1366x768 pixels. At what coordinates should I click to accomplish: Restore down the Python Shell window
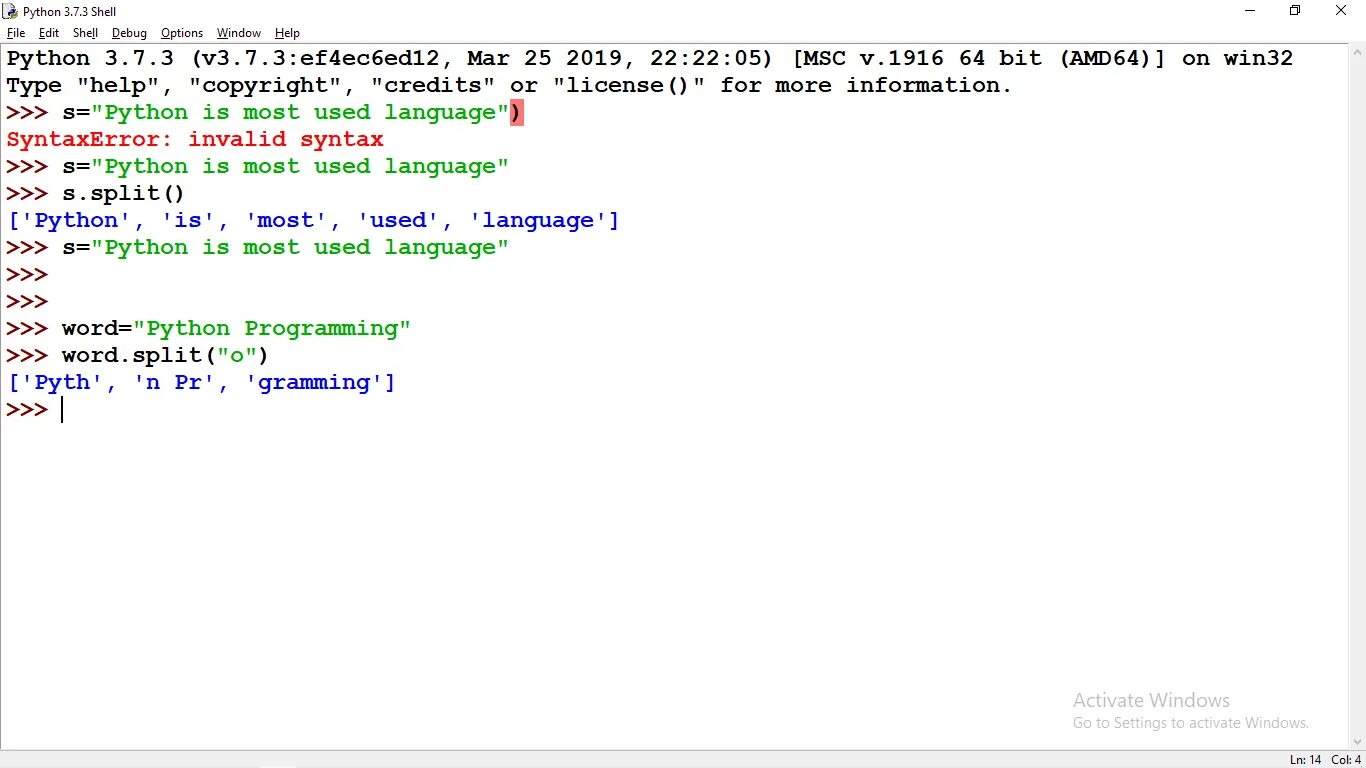pos(1295,11)
